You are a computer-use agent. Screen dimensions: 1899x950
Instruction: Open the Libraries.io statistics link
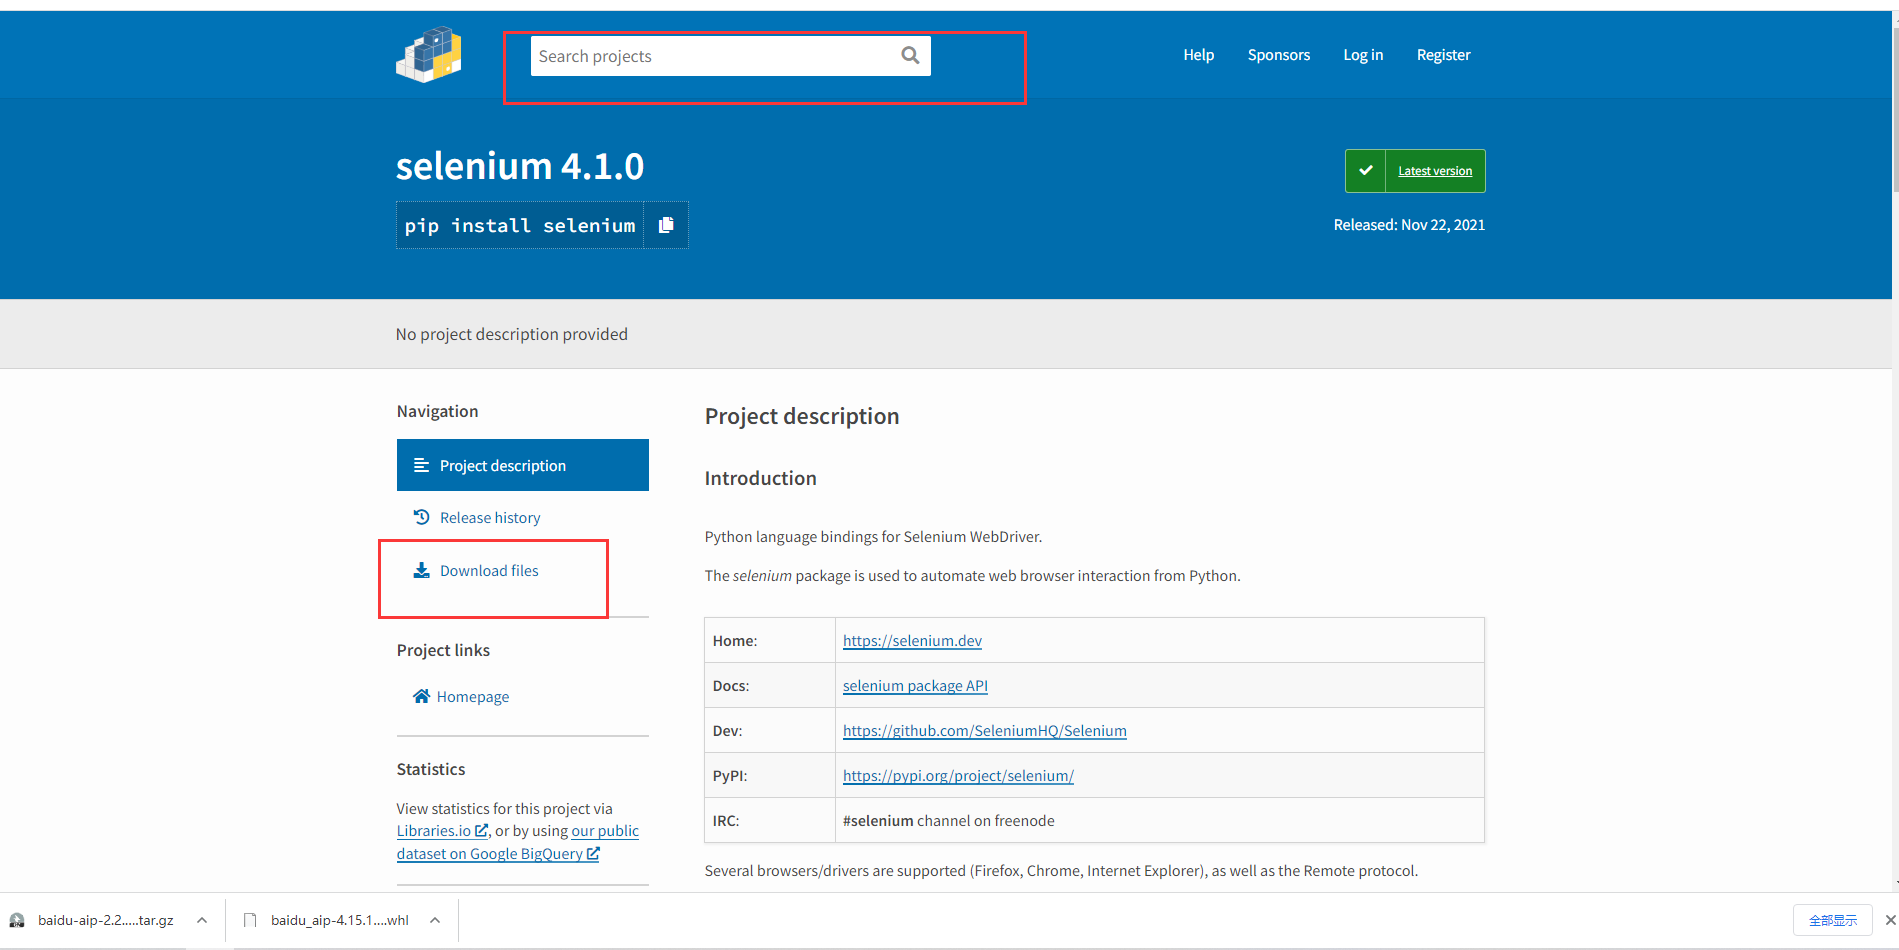tap(442, 830)
